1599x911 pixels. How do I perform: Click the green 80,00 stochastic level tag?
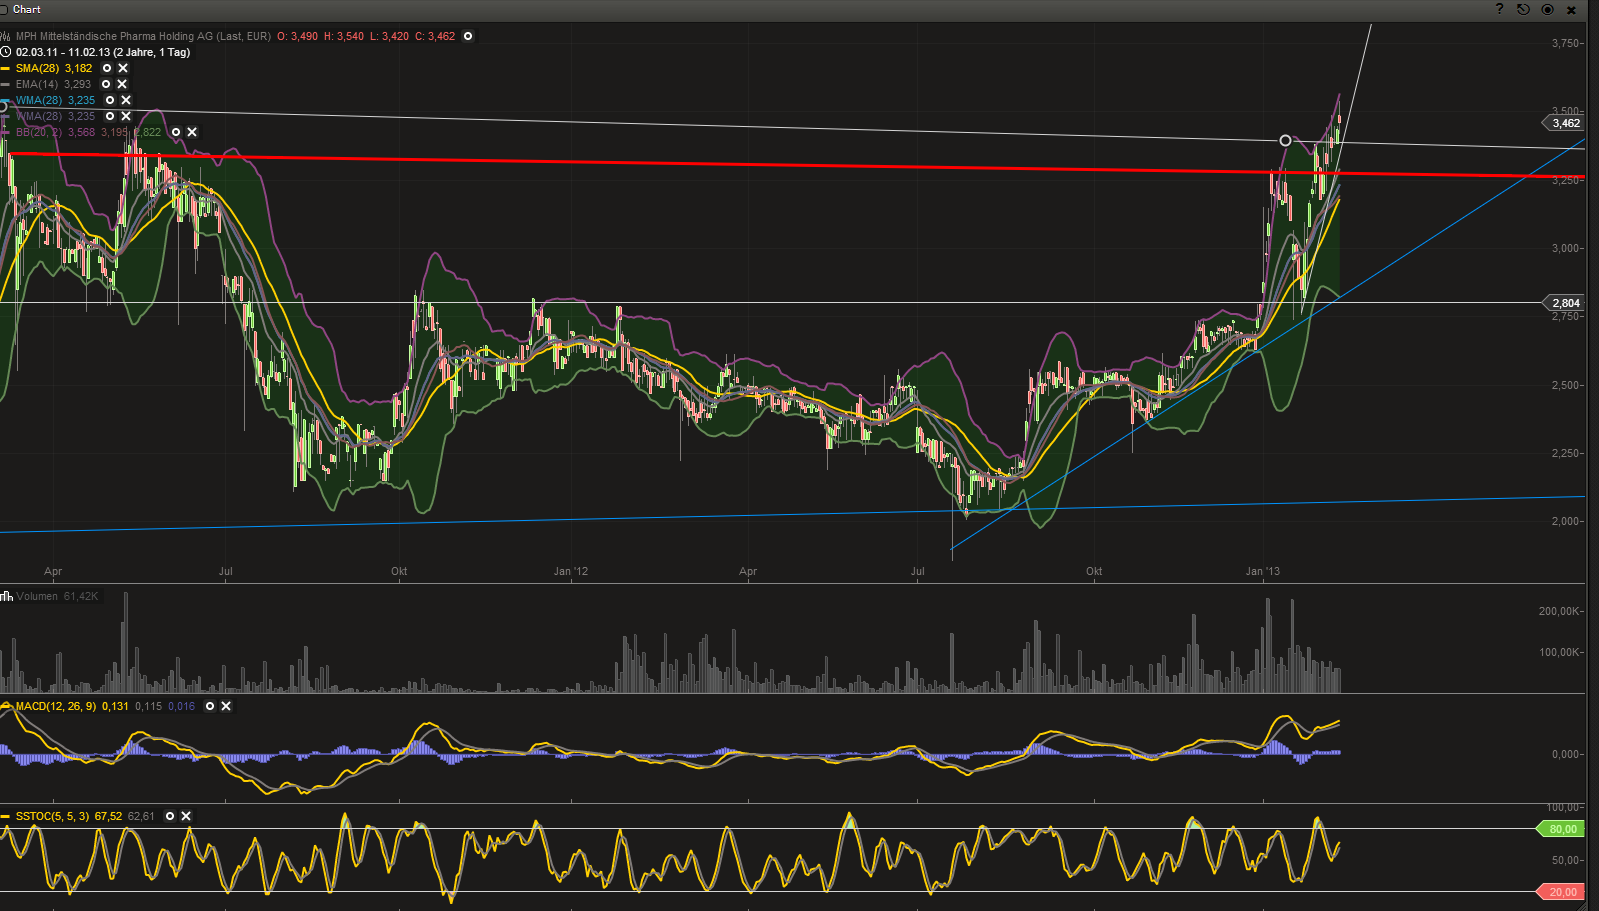pyautogui.click(x=1562, y=829)
